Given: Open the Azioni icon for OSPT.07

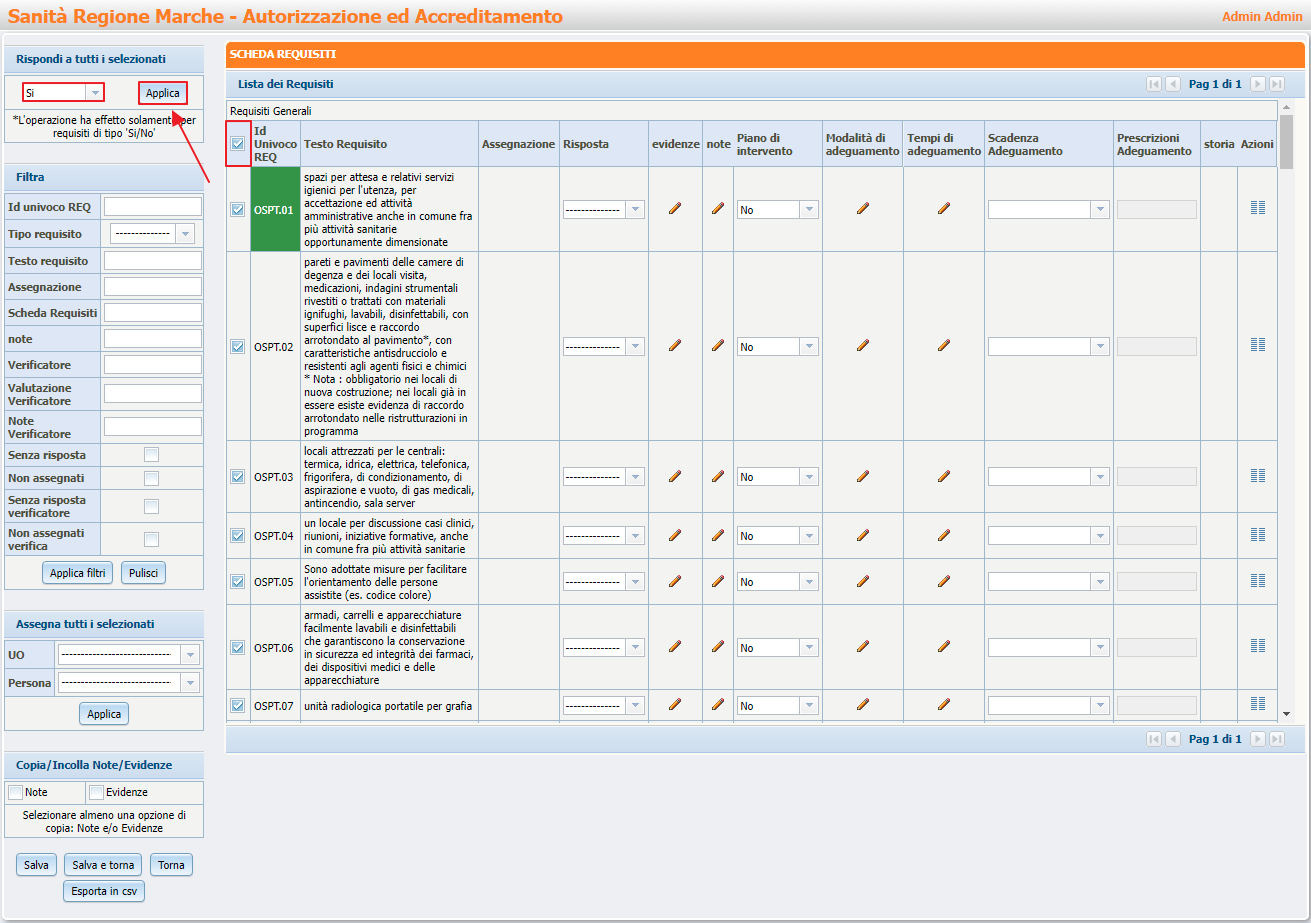Looking at the screenshot, I should [1258, 704].
